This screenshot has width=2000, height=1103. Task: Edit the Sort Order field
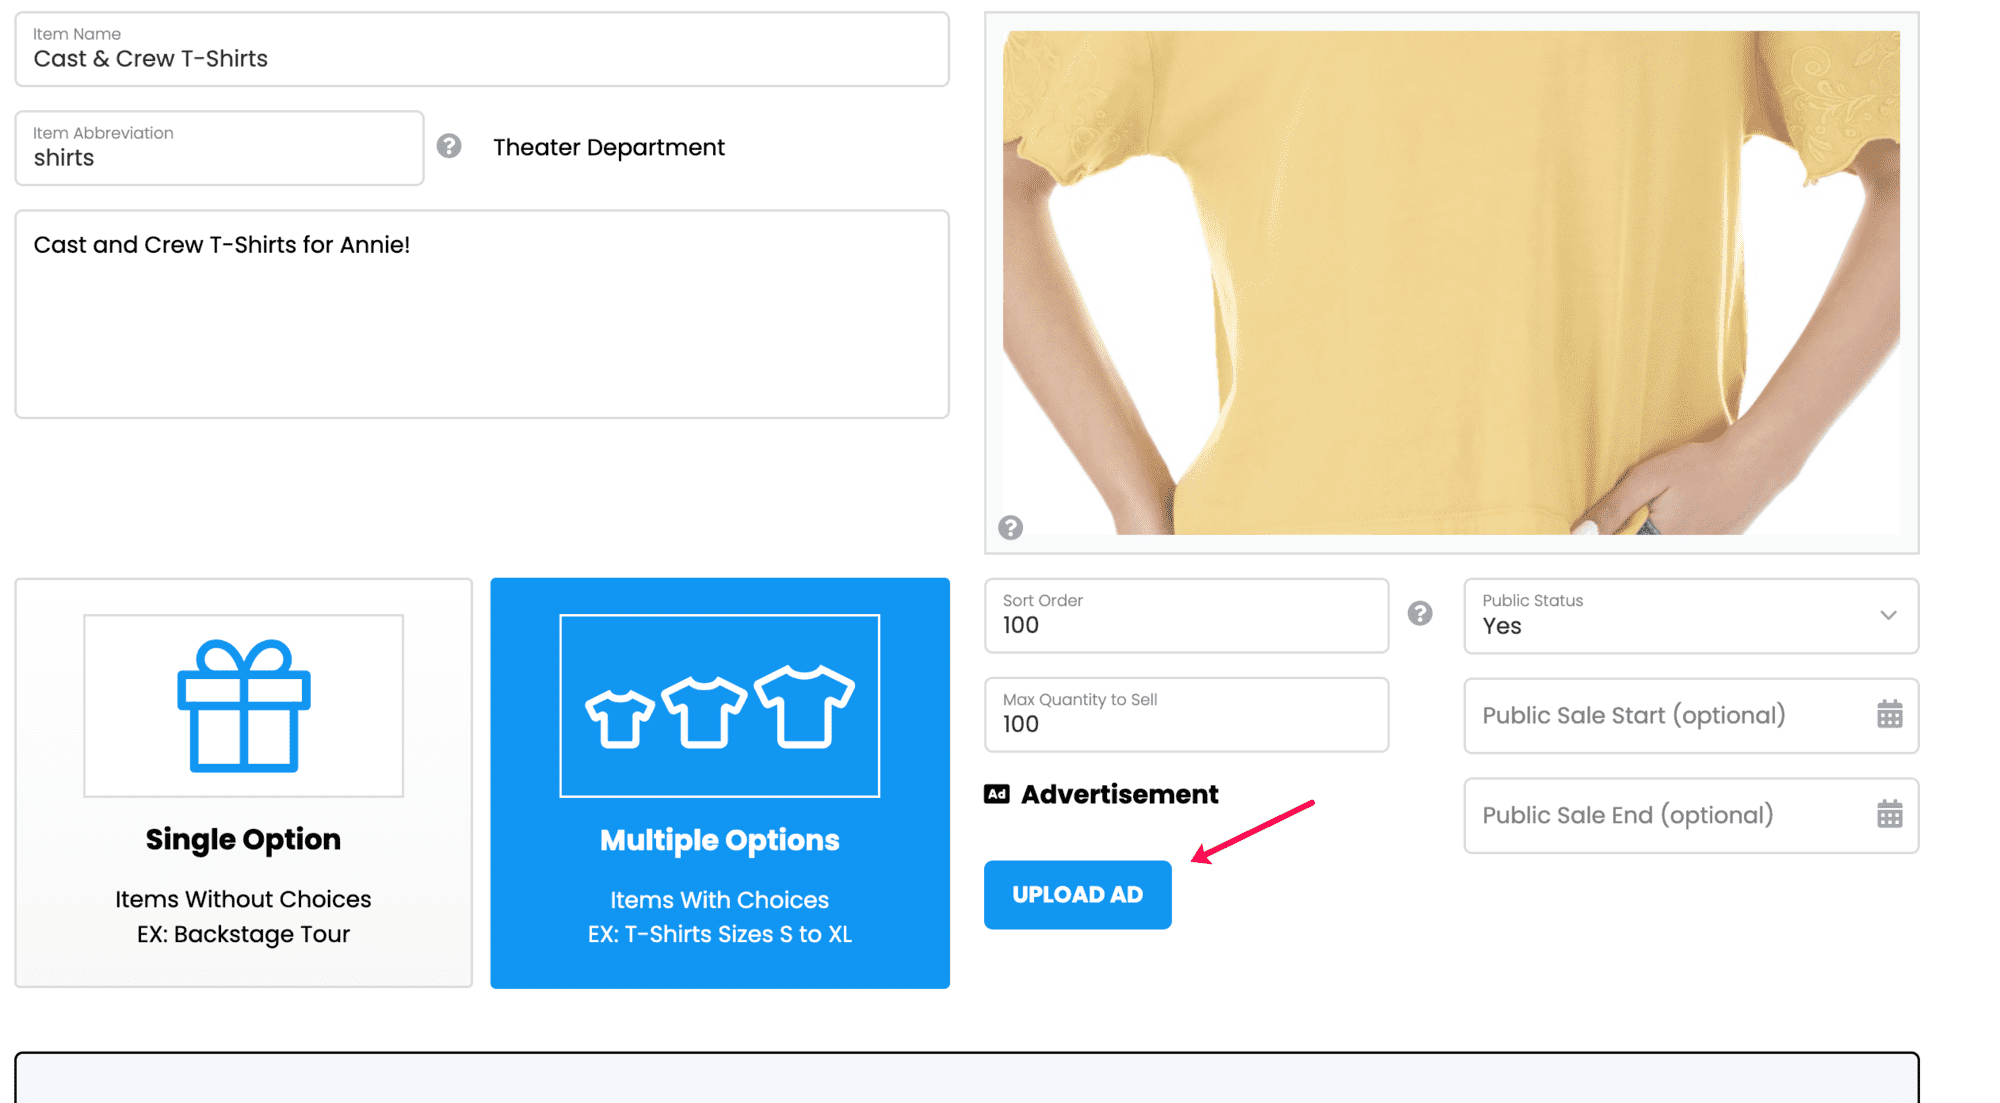(x=1186, y=616)
